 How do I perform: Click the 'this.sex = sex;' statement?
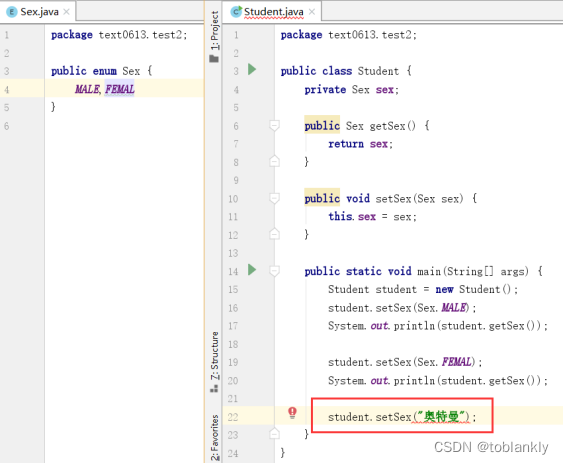pyautogui.click(x=372, y=217)
